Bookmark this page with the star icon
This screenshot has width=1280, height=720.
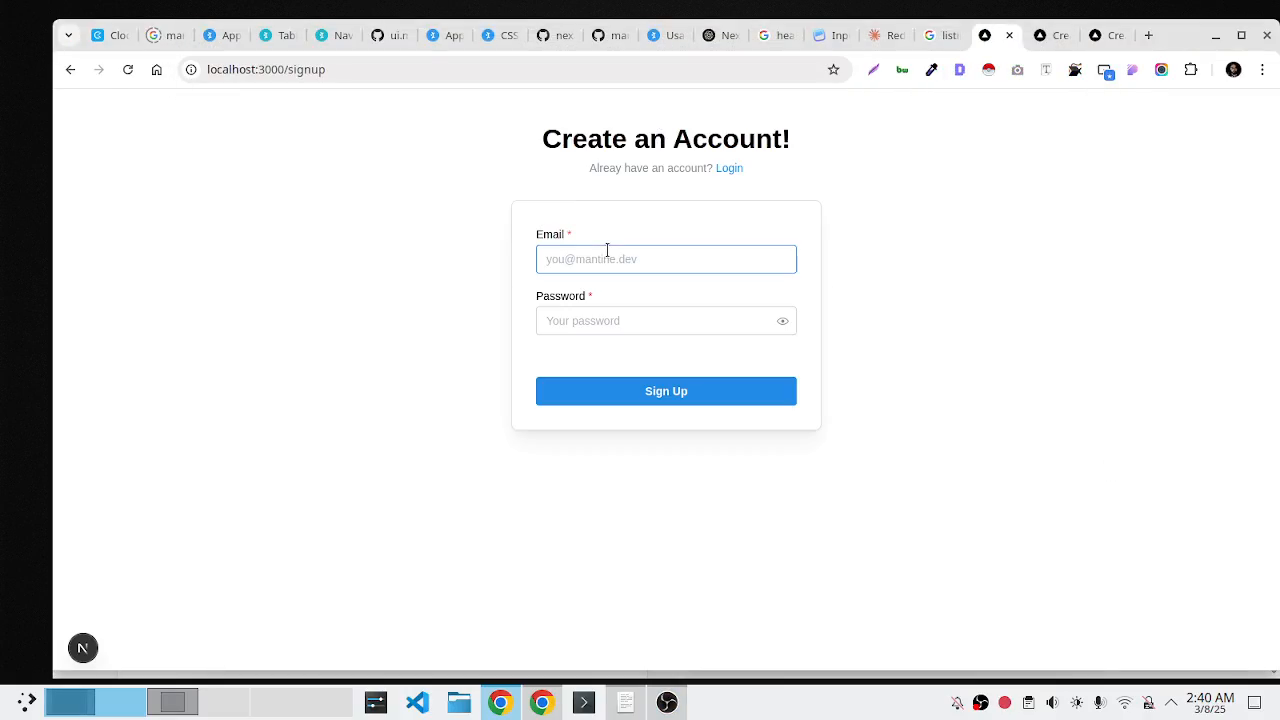(x=833, y=70)
